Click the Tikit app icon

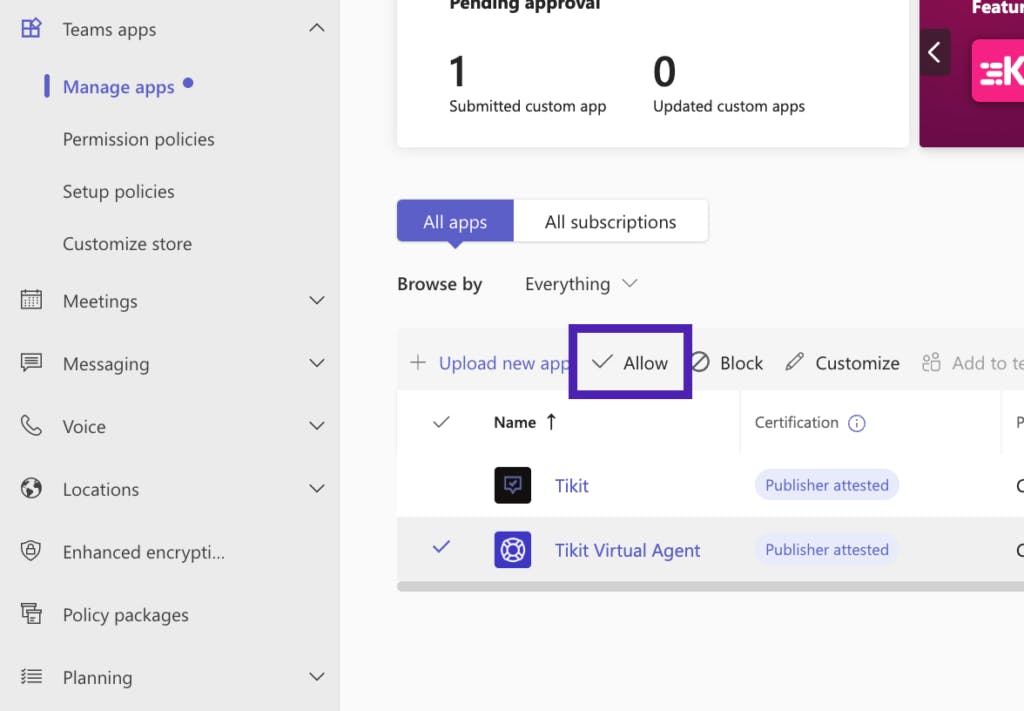point(512,485)
